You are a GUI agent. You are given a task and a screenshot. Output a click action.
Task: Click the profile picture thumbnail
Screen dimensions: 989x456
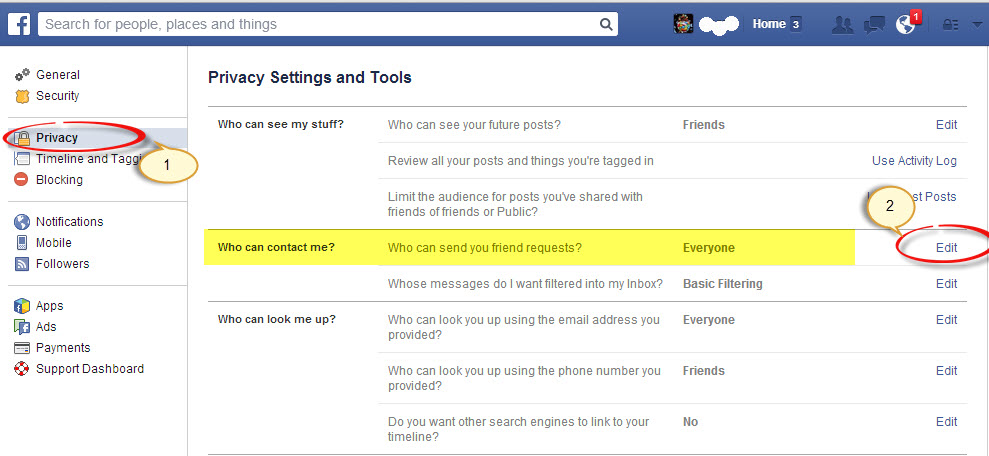pyautogui.click(x=684, y=24)
